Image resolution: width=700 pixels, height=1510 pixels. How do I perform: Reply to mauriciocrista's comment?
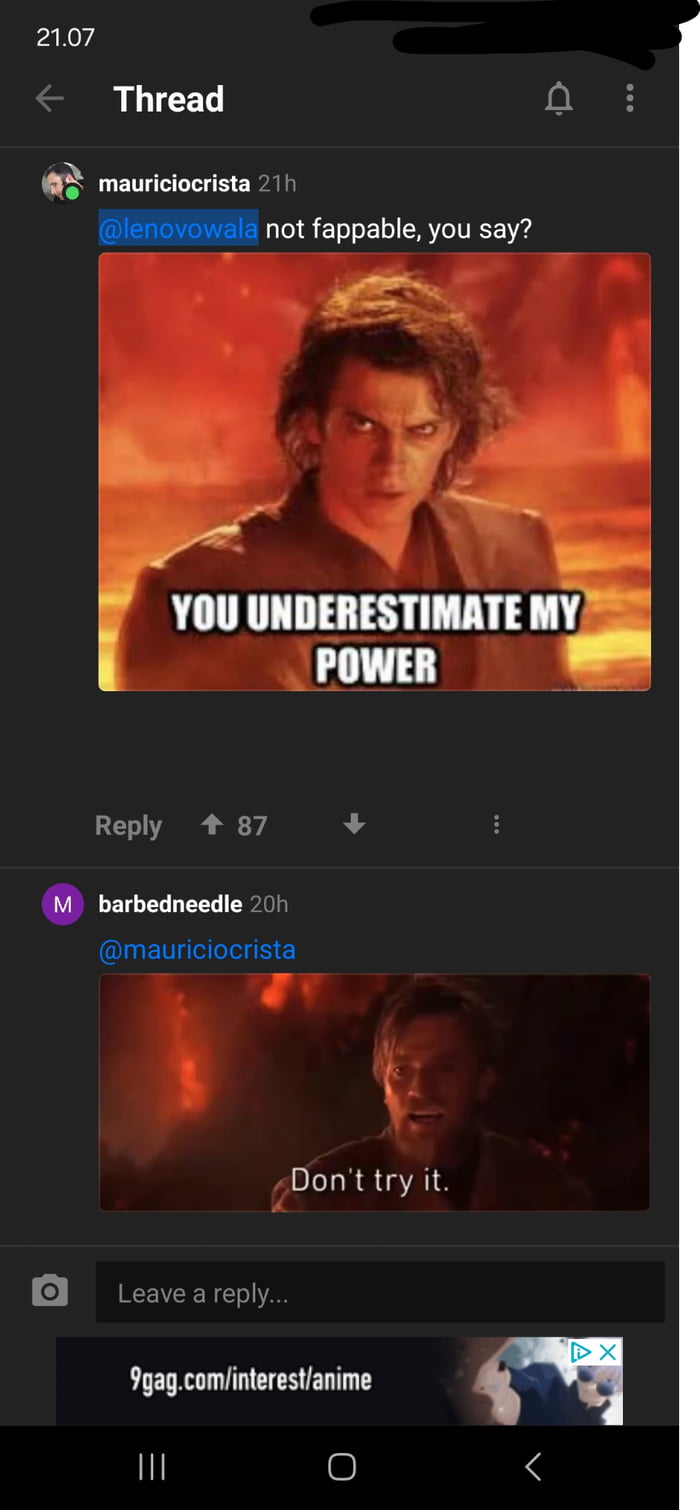point(128,826)
